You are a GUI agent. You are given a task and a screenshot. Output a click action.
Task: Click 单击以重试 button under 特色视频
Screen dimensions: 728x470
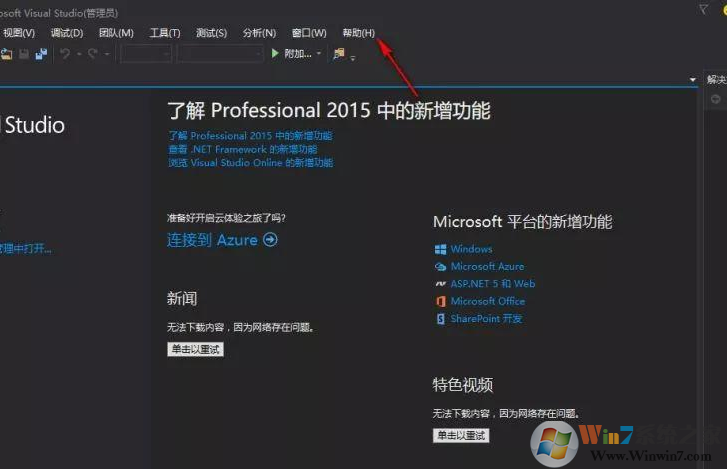point(461,435)
